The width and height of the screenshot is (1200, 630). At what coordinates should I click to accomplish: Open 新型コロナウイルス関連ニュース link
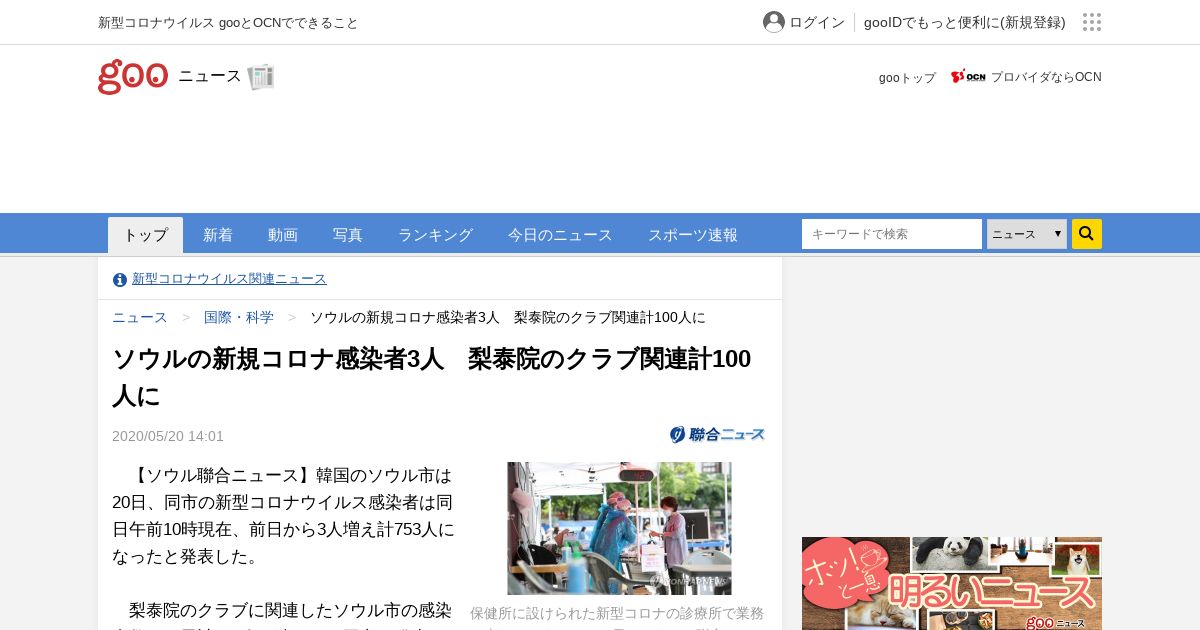pos(229,279)
